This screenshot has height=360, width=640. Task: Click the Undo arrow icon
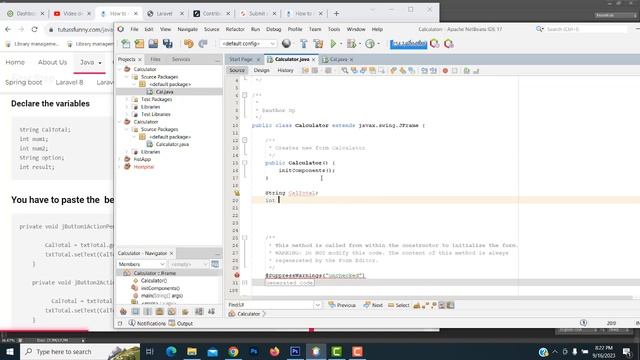click(189, 44)
